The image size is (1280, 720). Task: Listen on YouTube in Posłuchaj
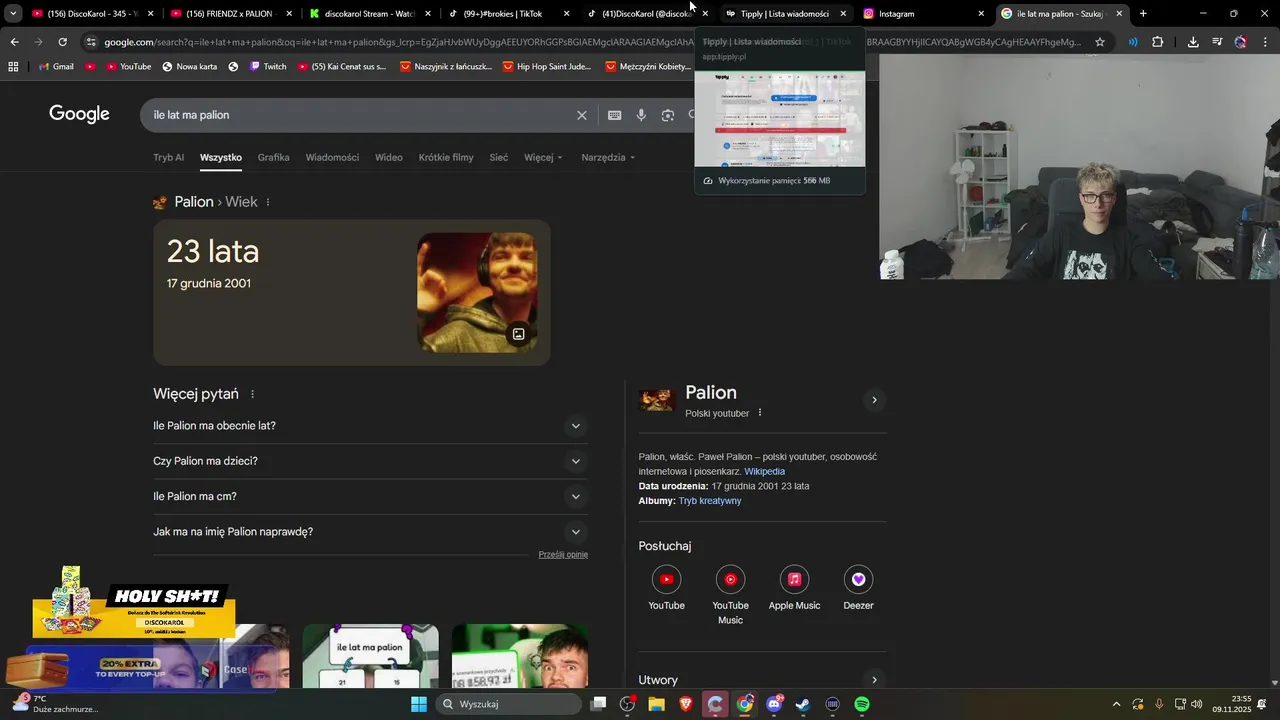point(666,588)
